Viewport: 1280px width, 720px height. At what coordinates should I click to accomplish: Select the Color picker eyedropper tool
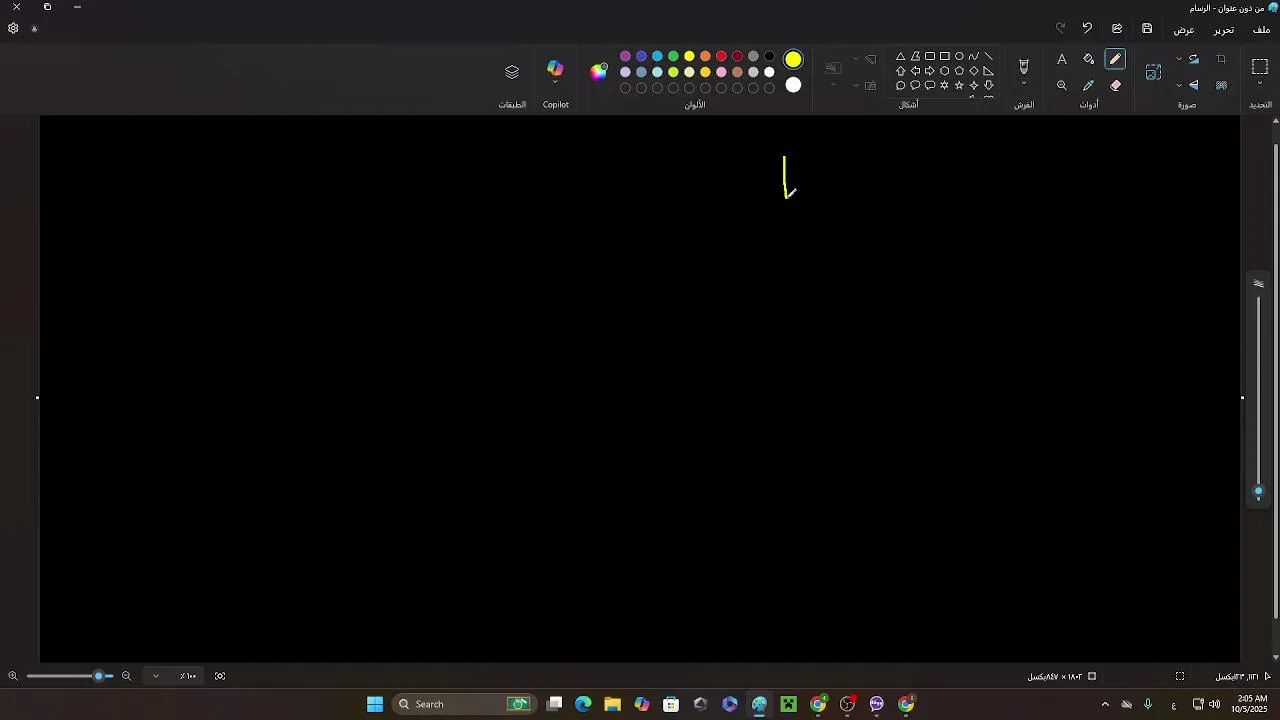[1089, 86]
